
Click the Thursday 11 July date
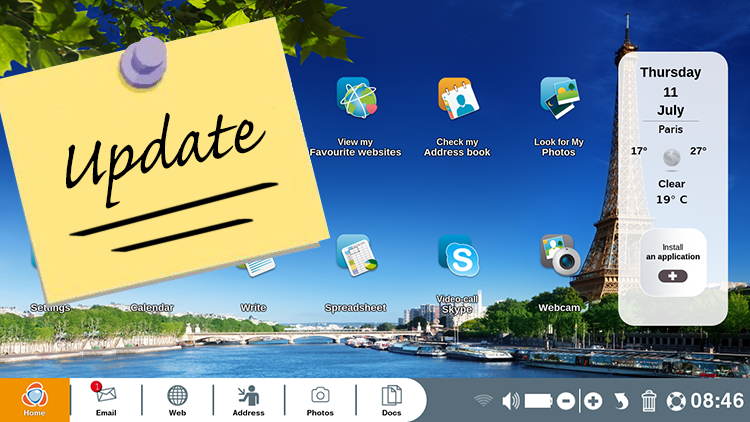tap(671, 91)
